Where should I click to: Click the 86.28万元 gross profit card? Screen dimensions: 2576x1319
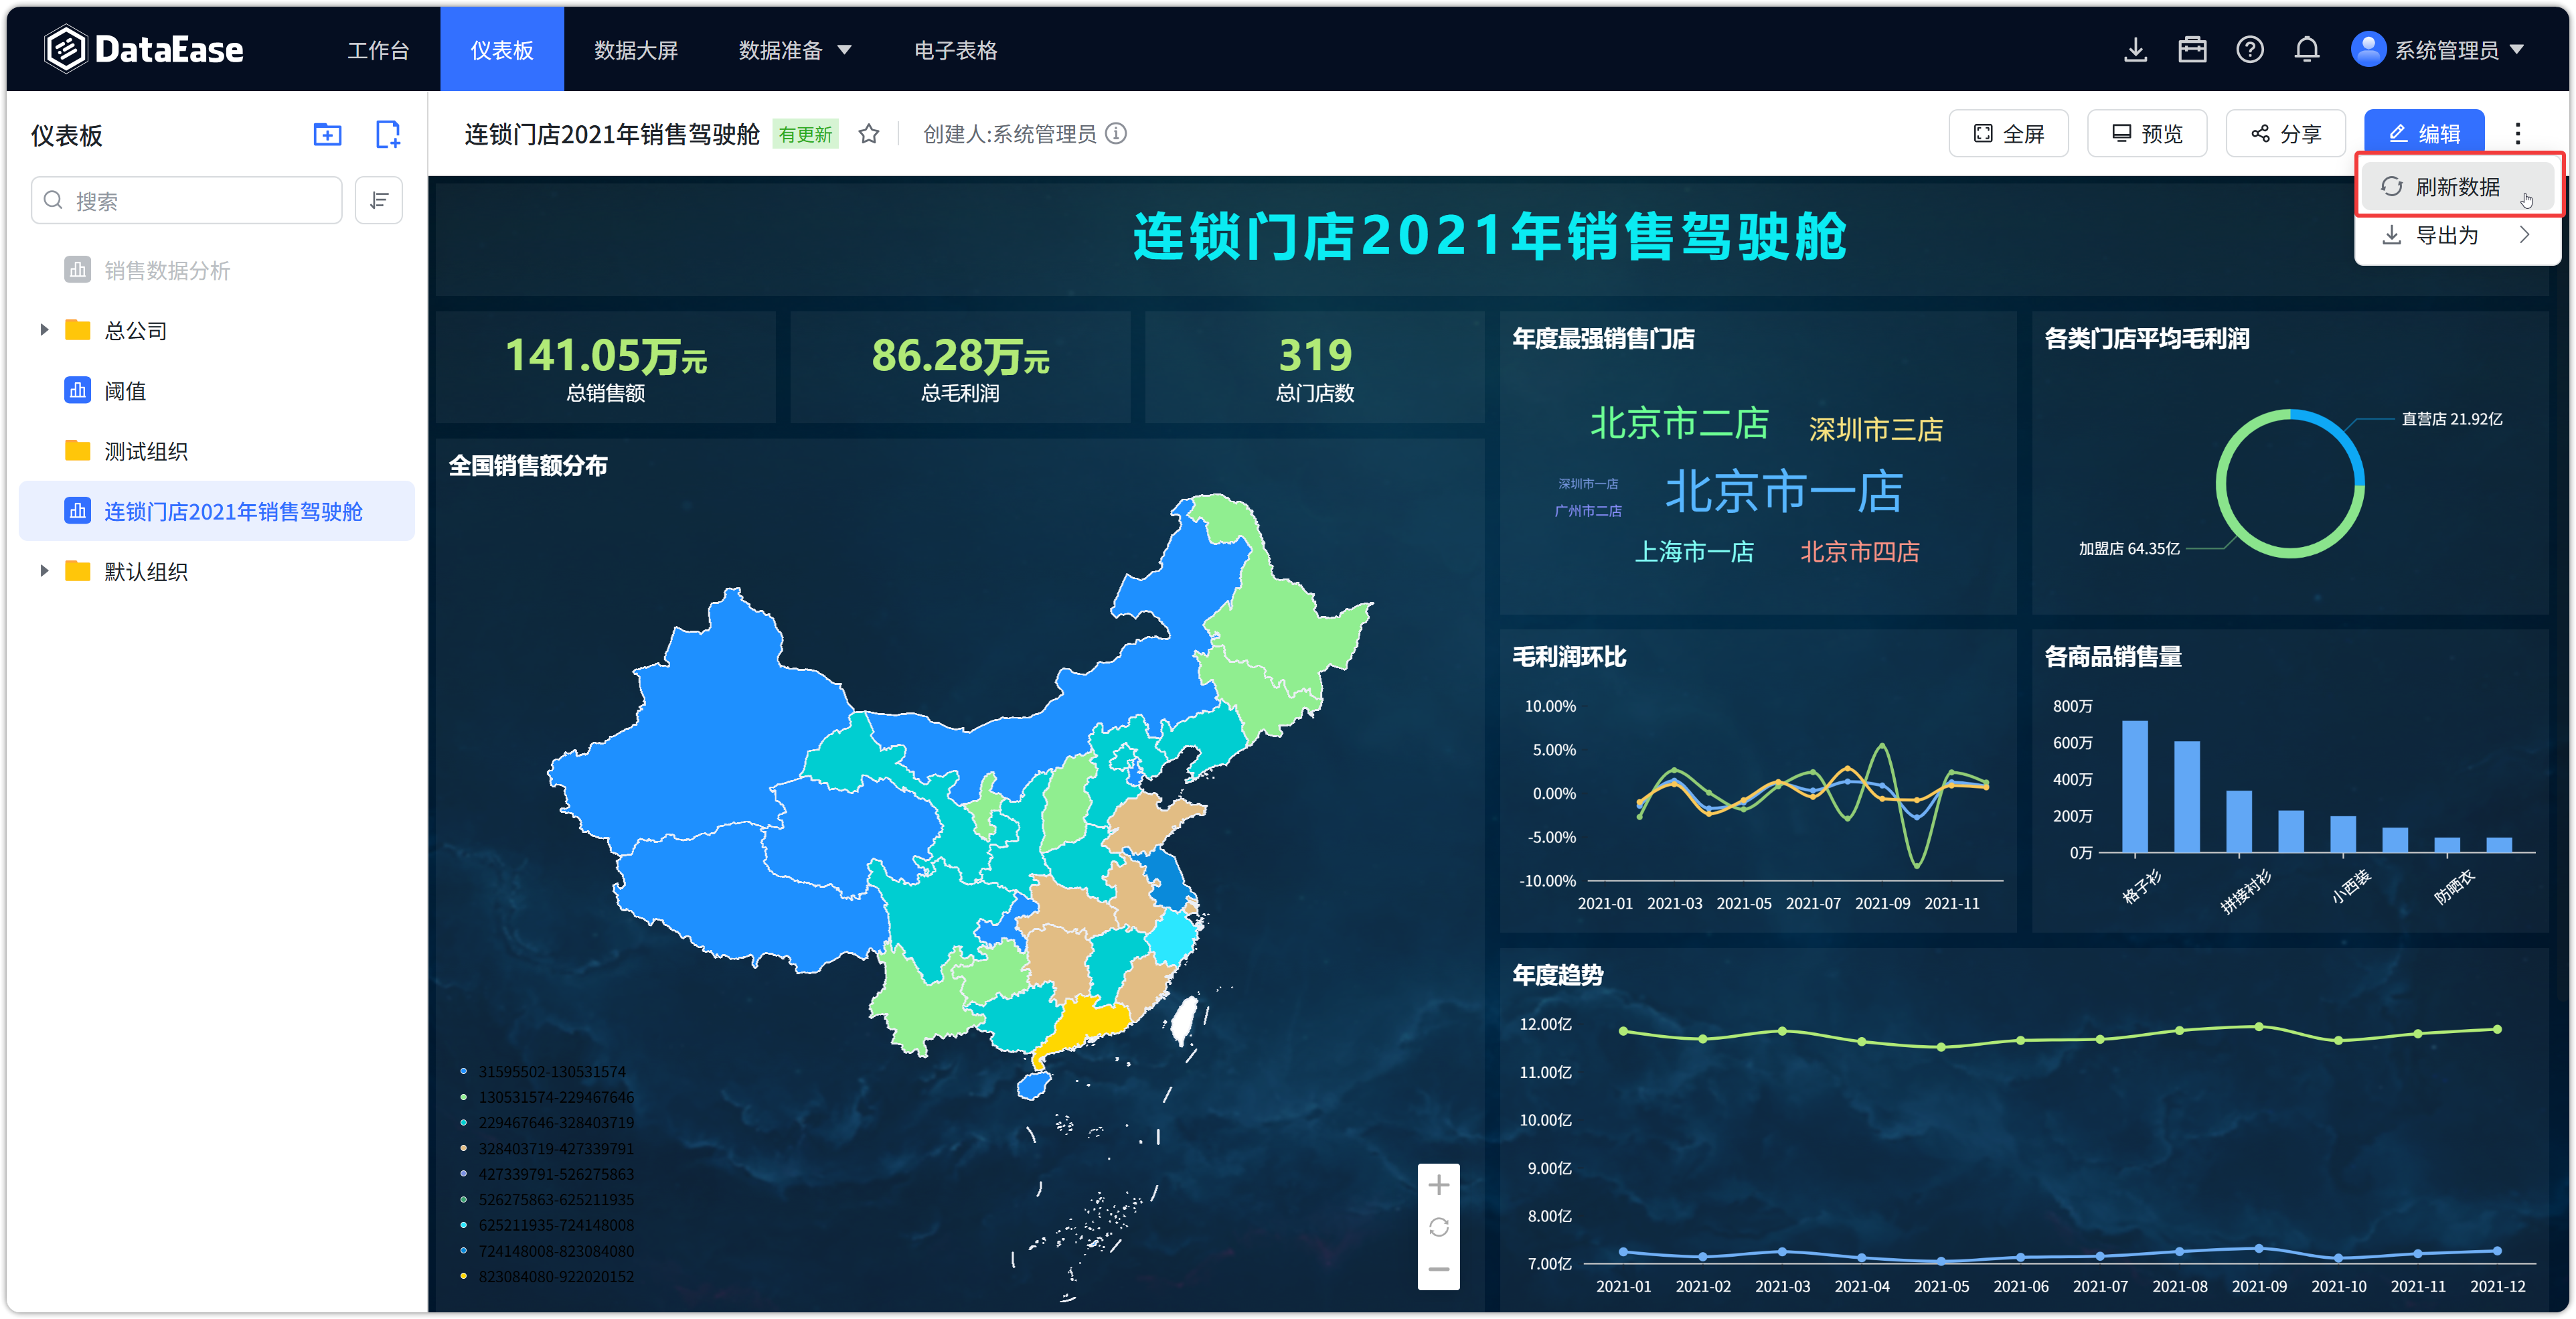click(960, 367)
